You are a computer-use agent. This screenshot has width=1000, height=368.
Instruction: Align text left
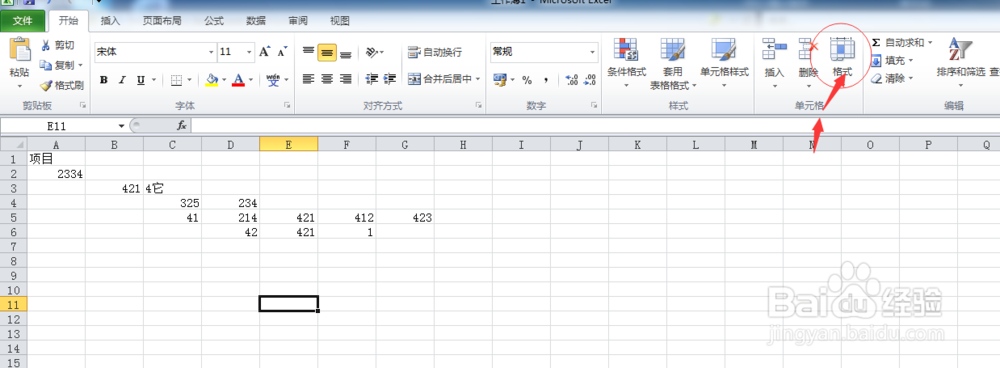tap(309, 79)
